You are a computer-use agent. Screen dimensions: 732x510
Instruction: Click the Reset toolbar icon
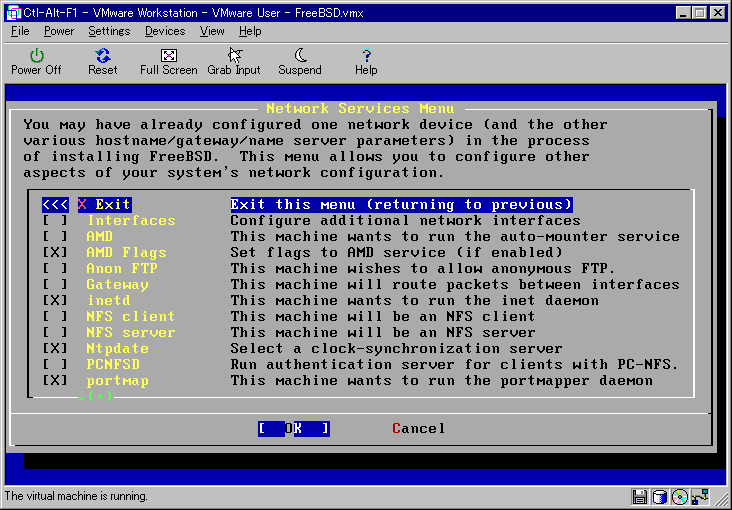click(103, 61)
